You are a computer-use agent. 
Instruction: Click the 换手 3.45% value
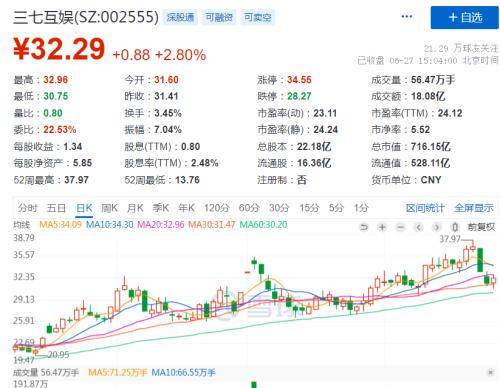[x=168, y=113]
